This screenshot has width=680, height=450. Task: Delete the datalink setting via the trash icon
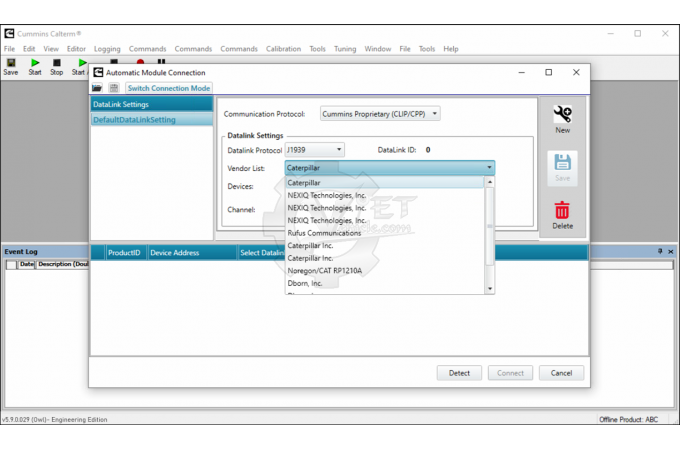(x=562, y=215)
